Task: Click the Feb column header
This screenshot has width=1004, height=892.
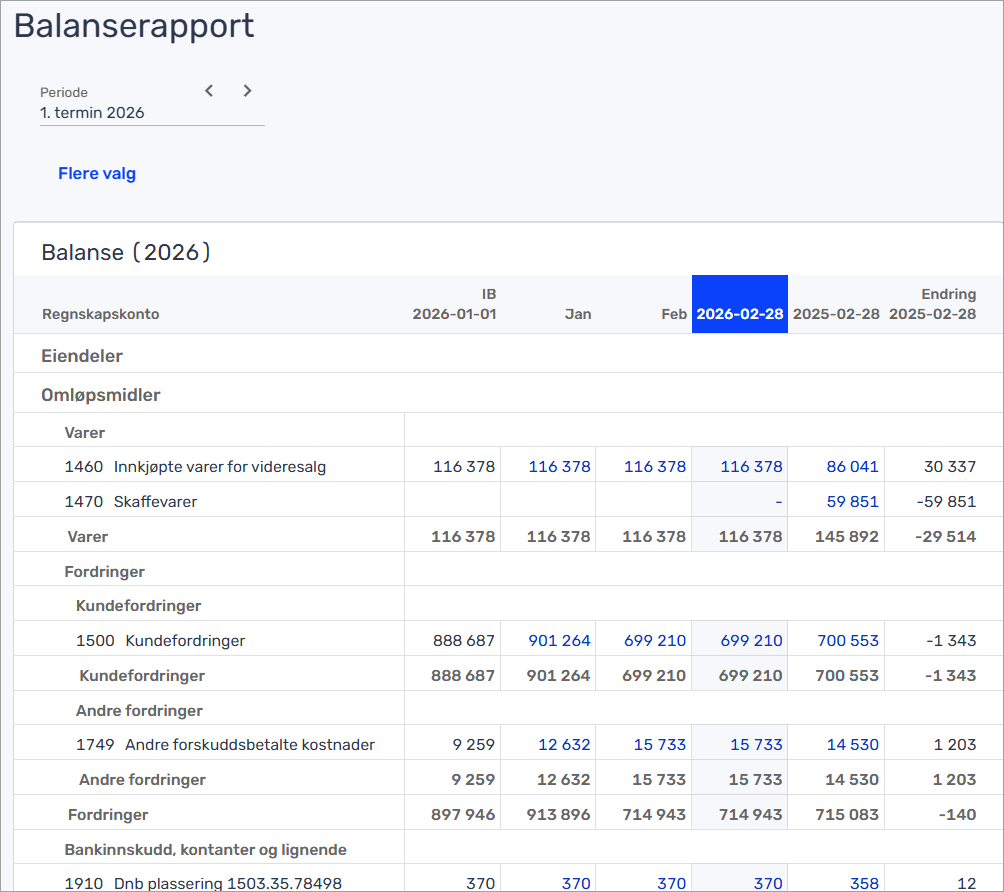Action: point(673,314)
